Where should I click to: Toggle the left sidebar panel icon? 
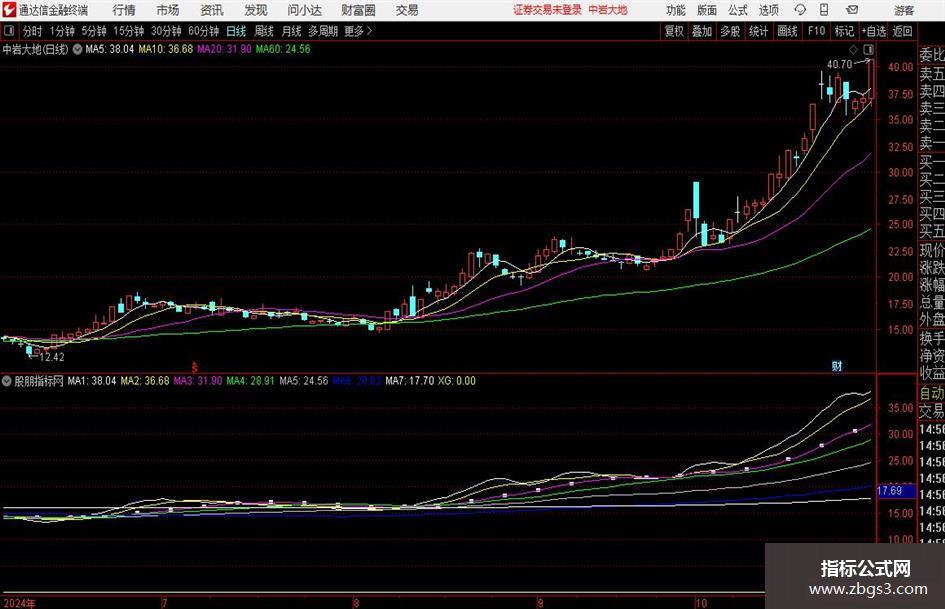9,31
